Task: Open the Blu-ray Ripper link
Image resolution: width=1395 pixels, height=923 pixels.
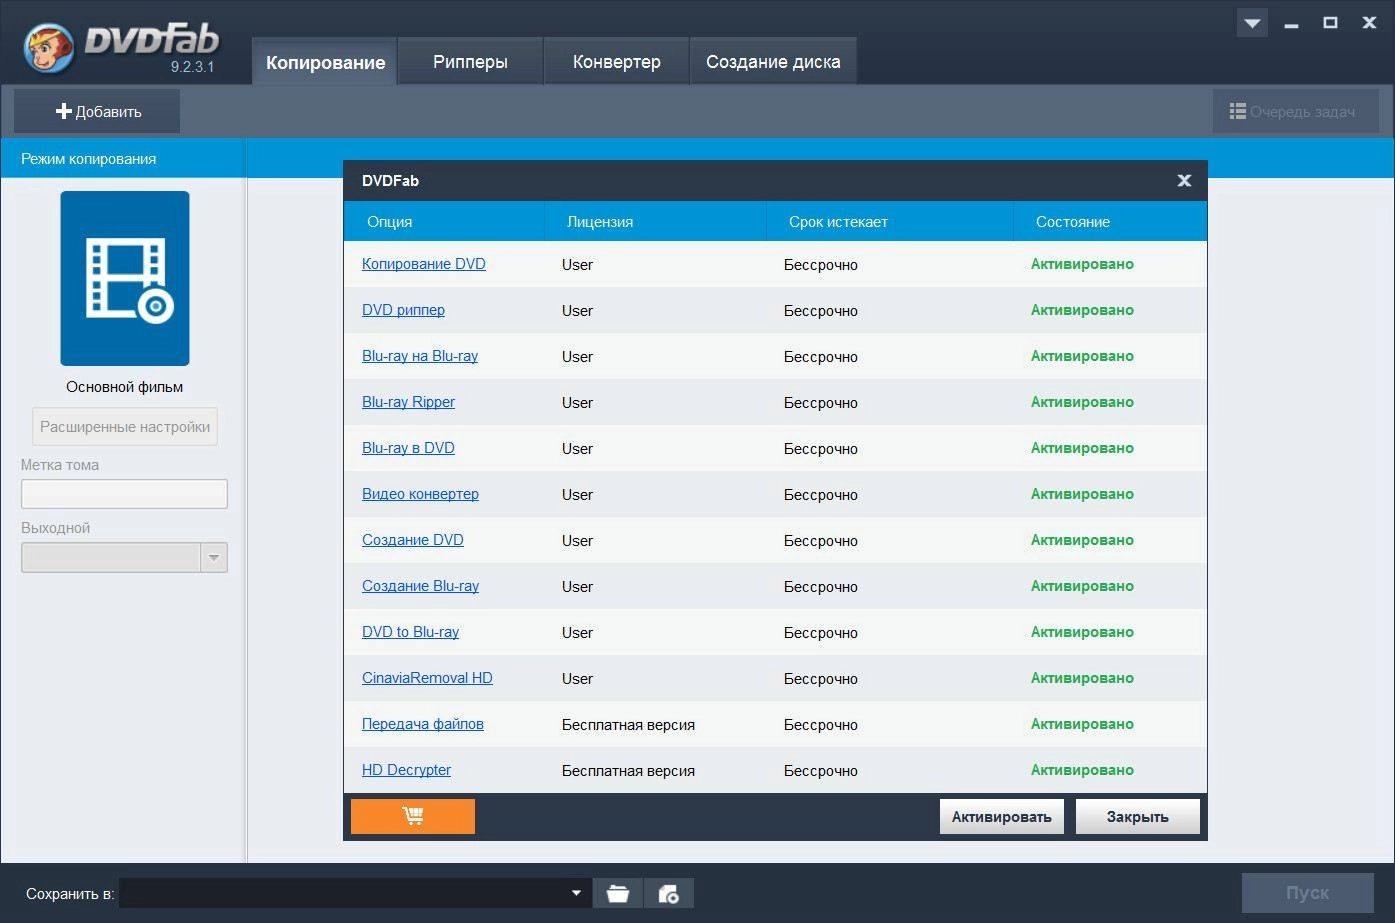Action: [x=408, y=402]
